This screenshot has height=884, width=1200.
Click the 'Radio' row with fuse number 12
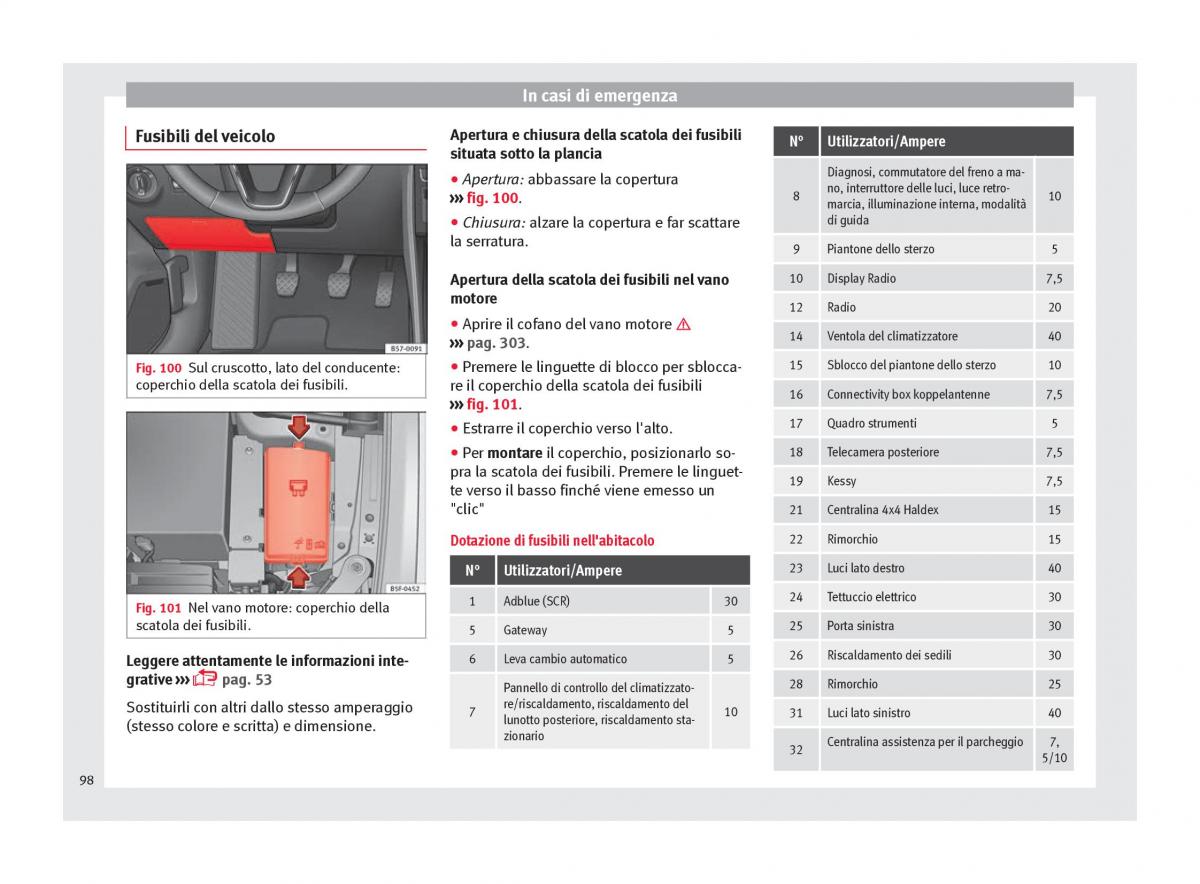pyautogui.click(x=923, y=307)
